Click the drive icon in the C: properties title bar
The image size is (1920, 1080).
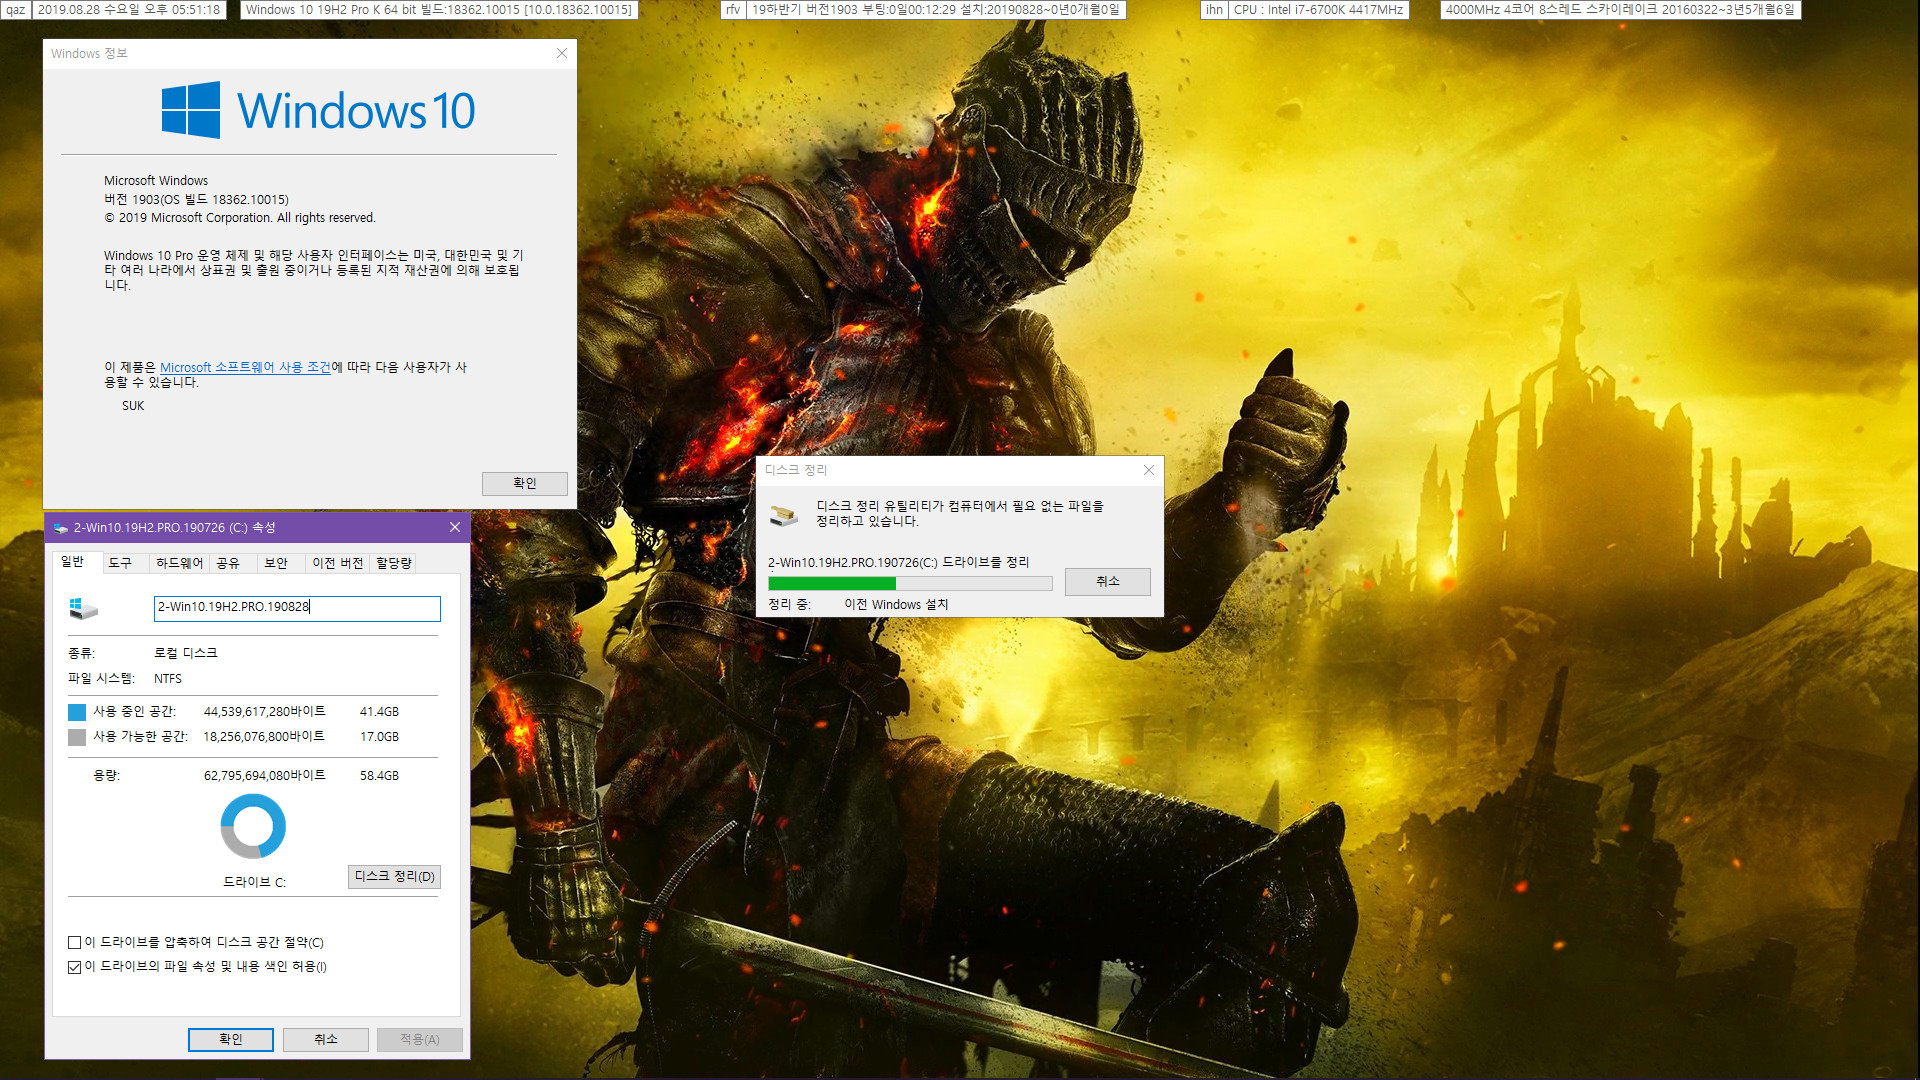pyautogui.click(x=60, y=528)
